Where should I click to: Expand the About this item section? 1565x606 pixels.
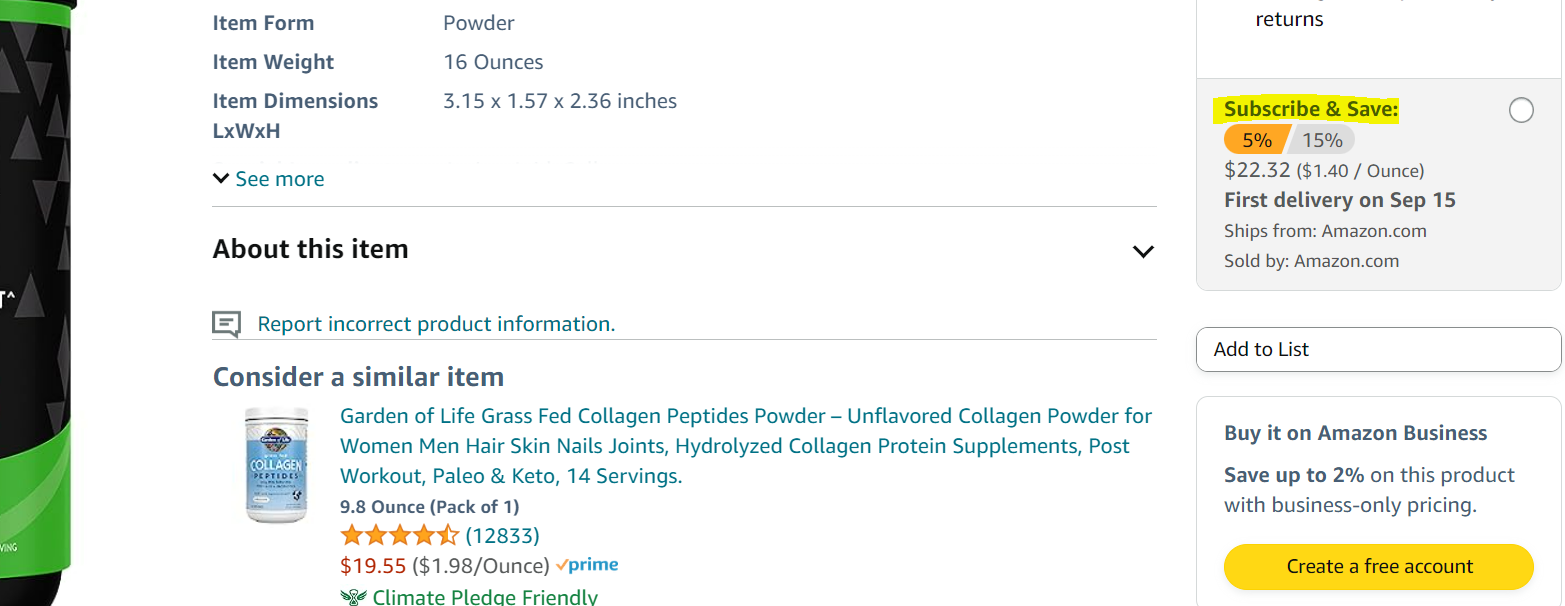(684, 250)
